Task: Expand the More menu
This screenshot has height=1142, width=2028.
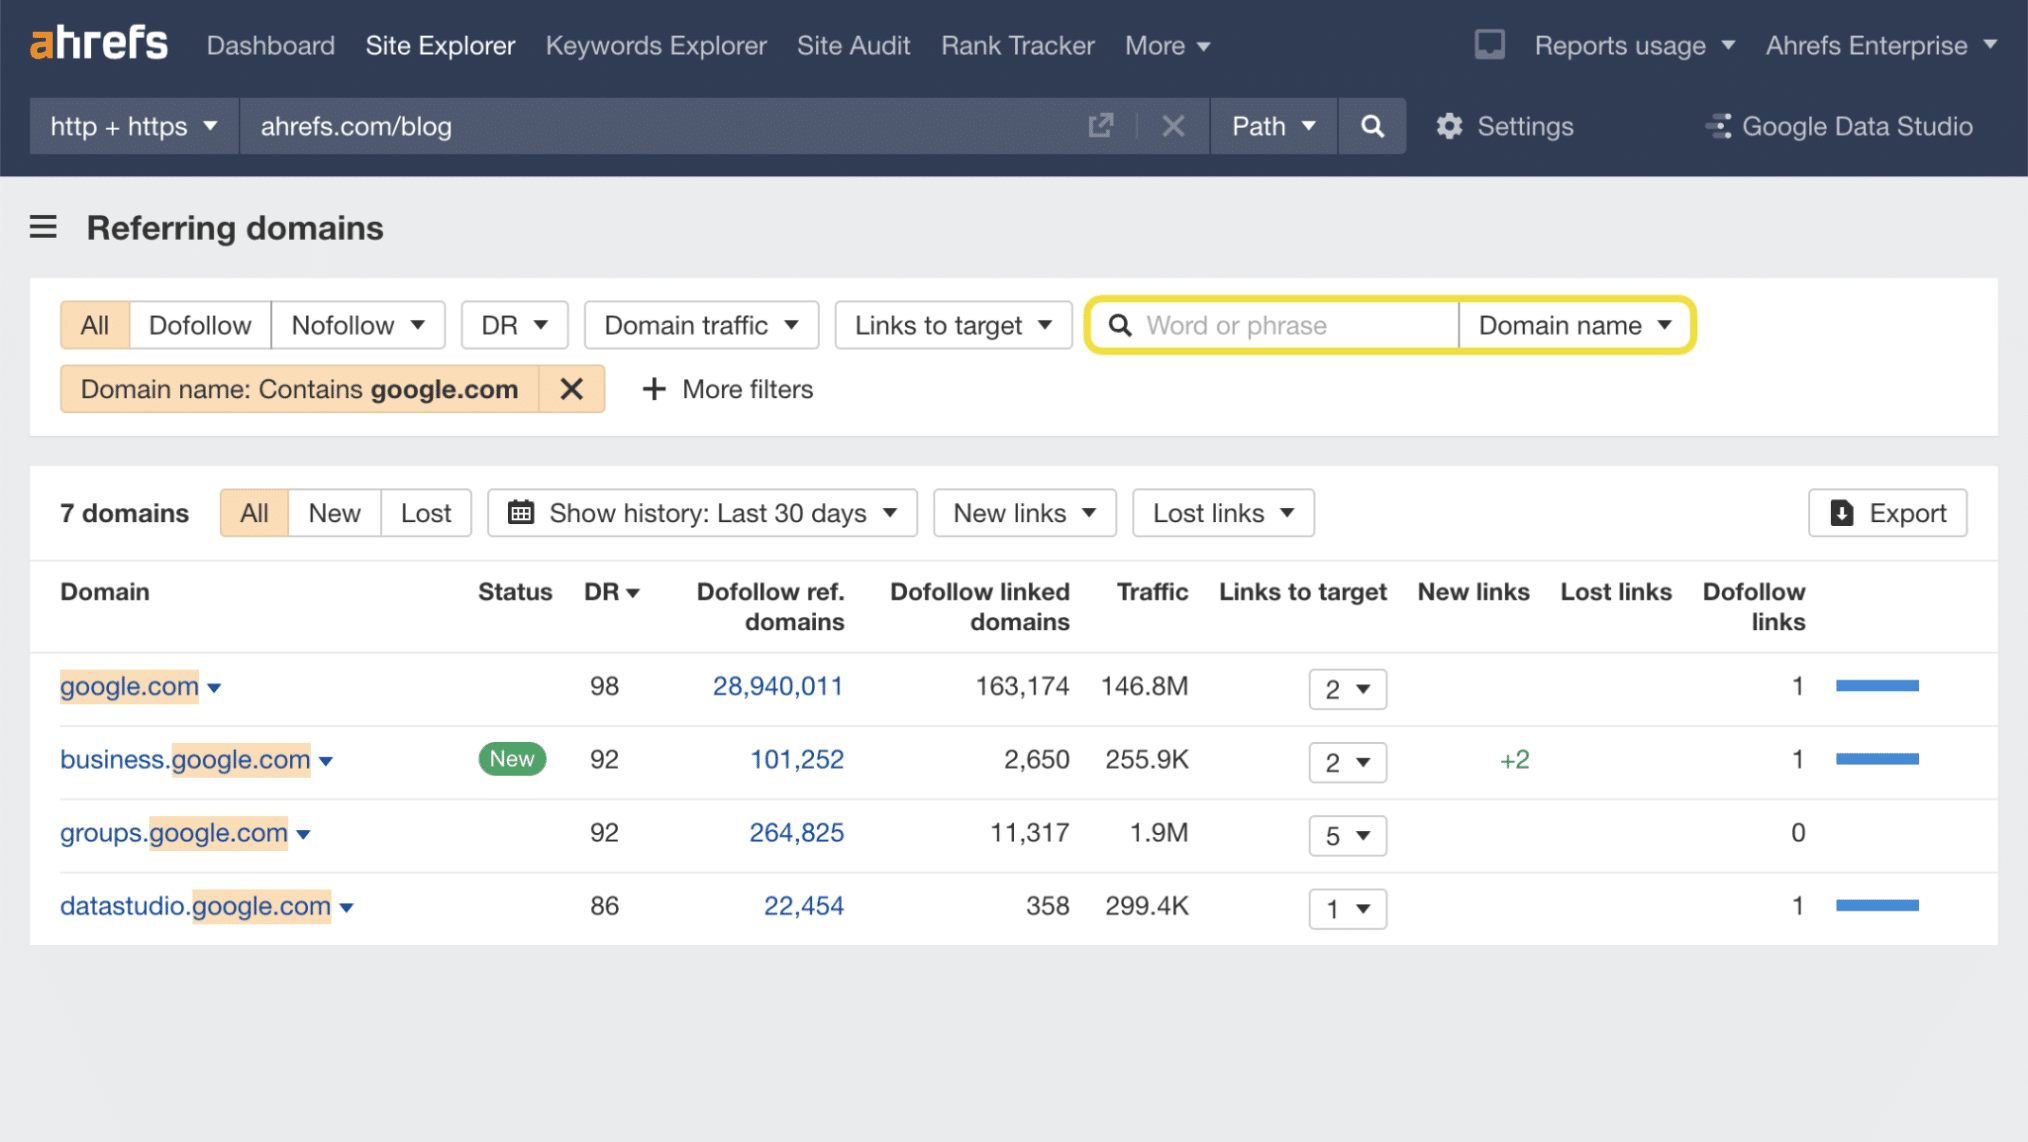Action: [1167, 45]
